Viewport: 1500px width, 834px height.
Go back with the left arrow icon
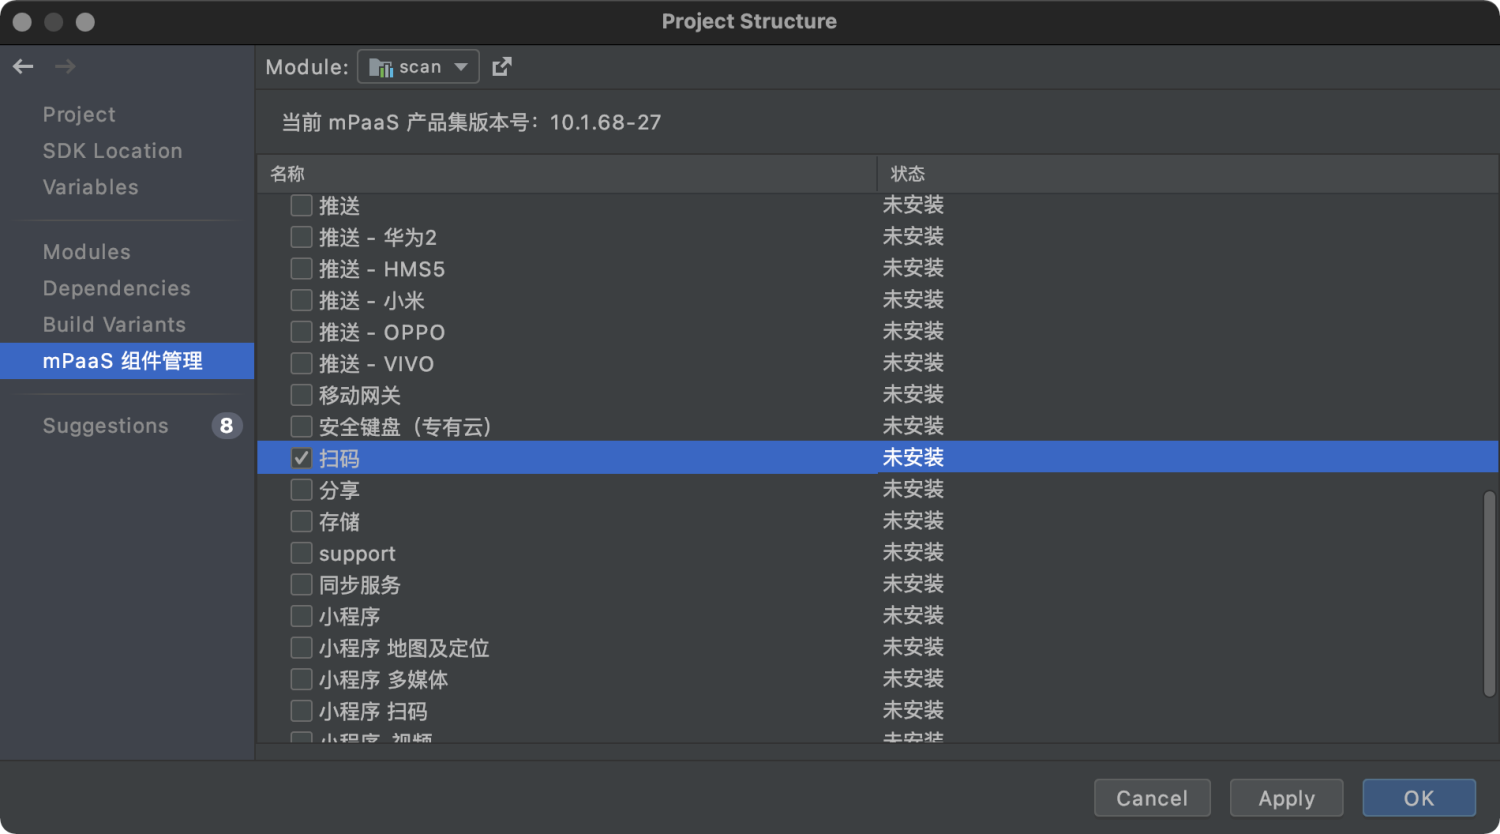(23, 67)
